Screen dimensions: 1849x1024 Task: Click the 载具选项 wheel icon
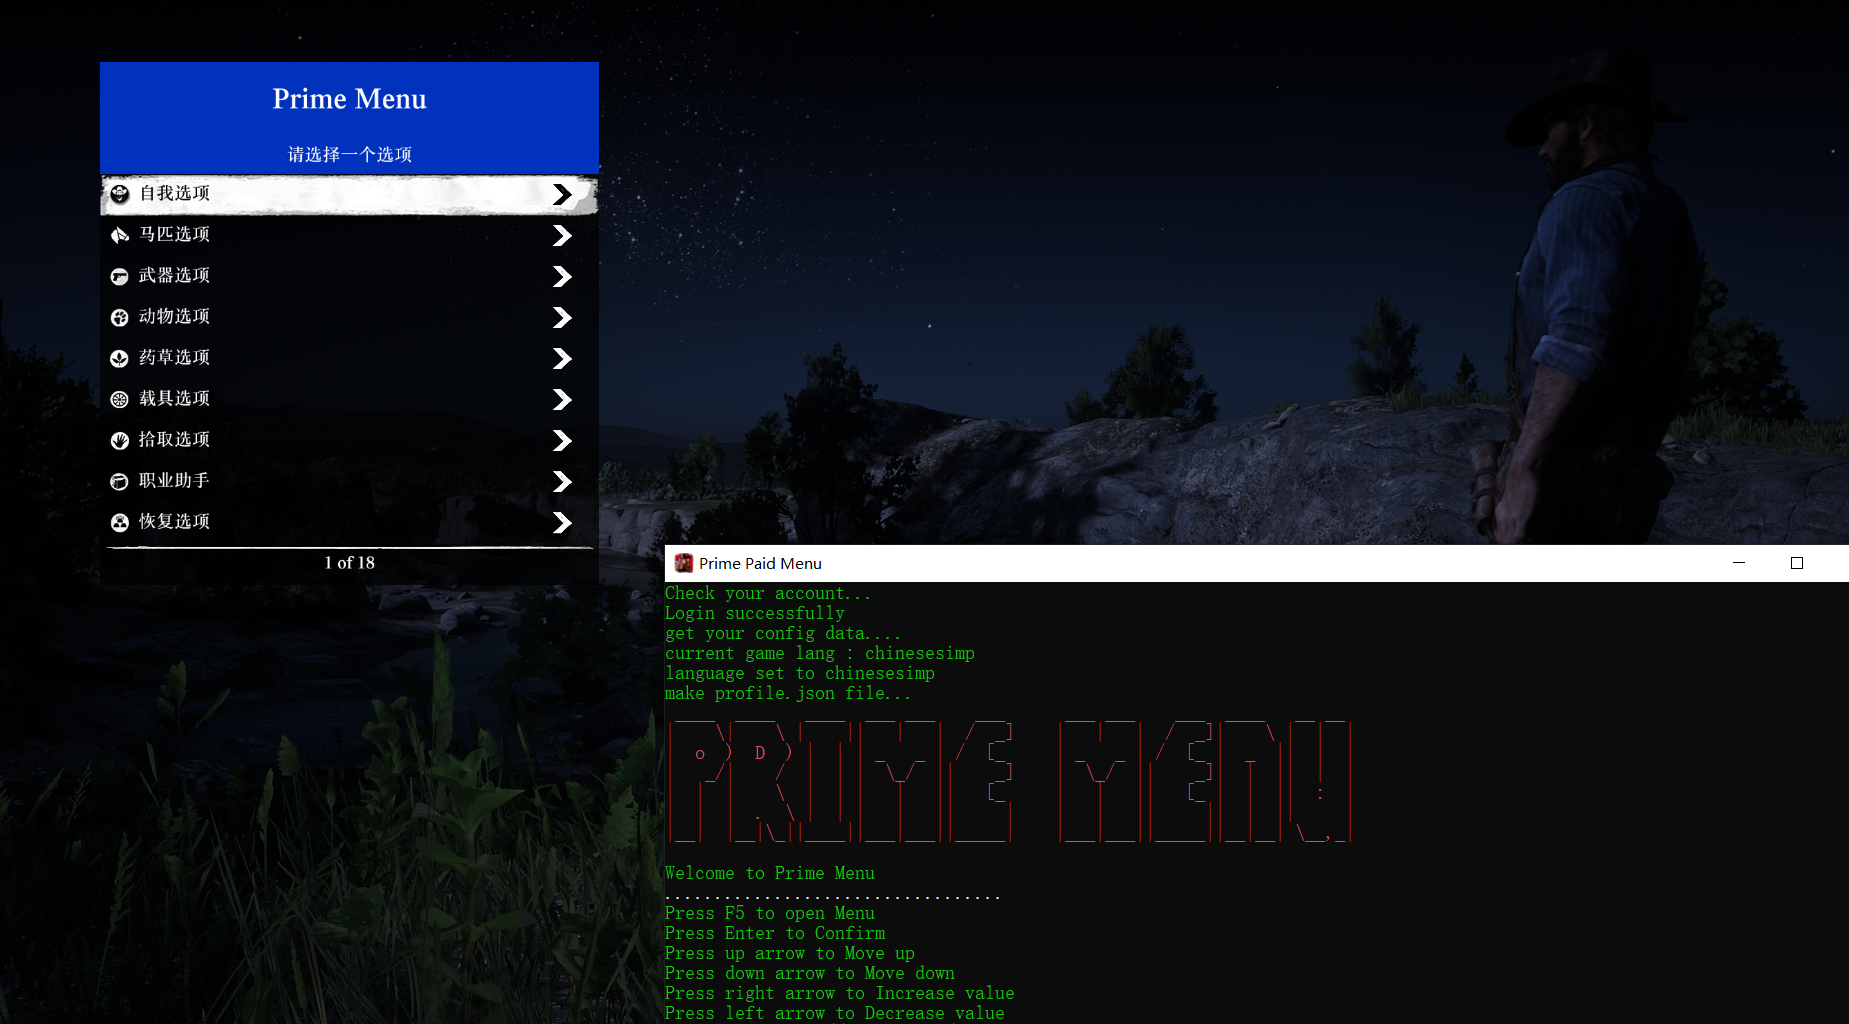click(120, 399)
